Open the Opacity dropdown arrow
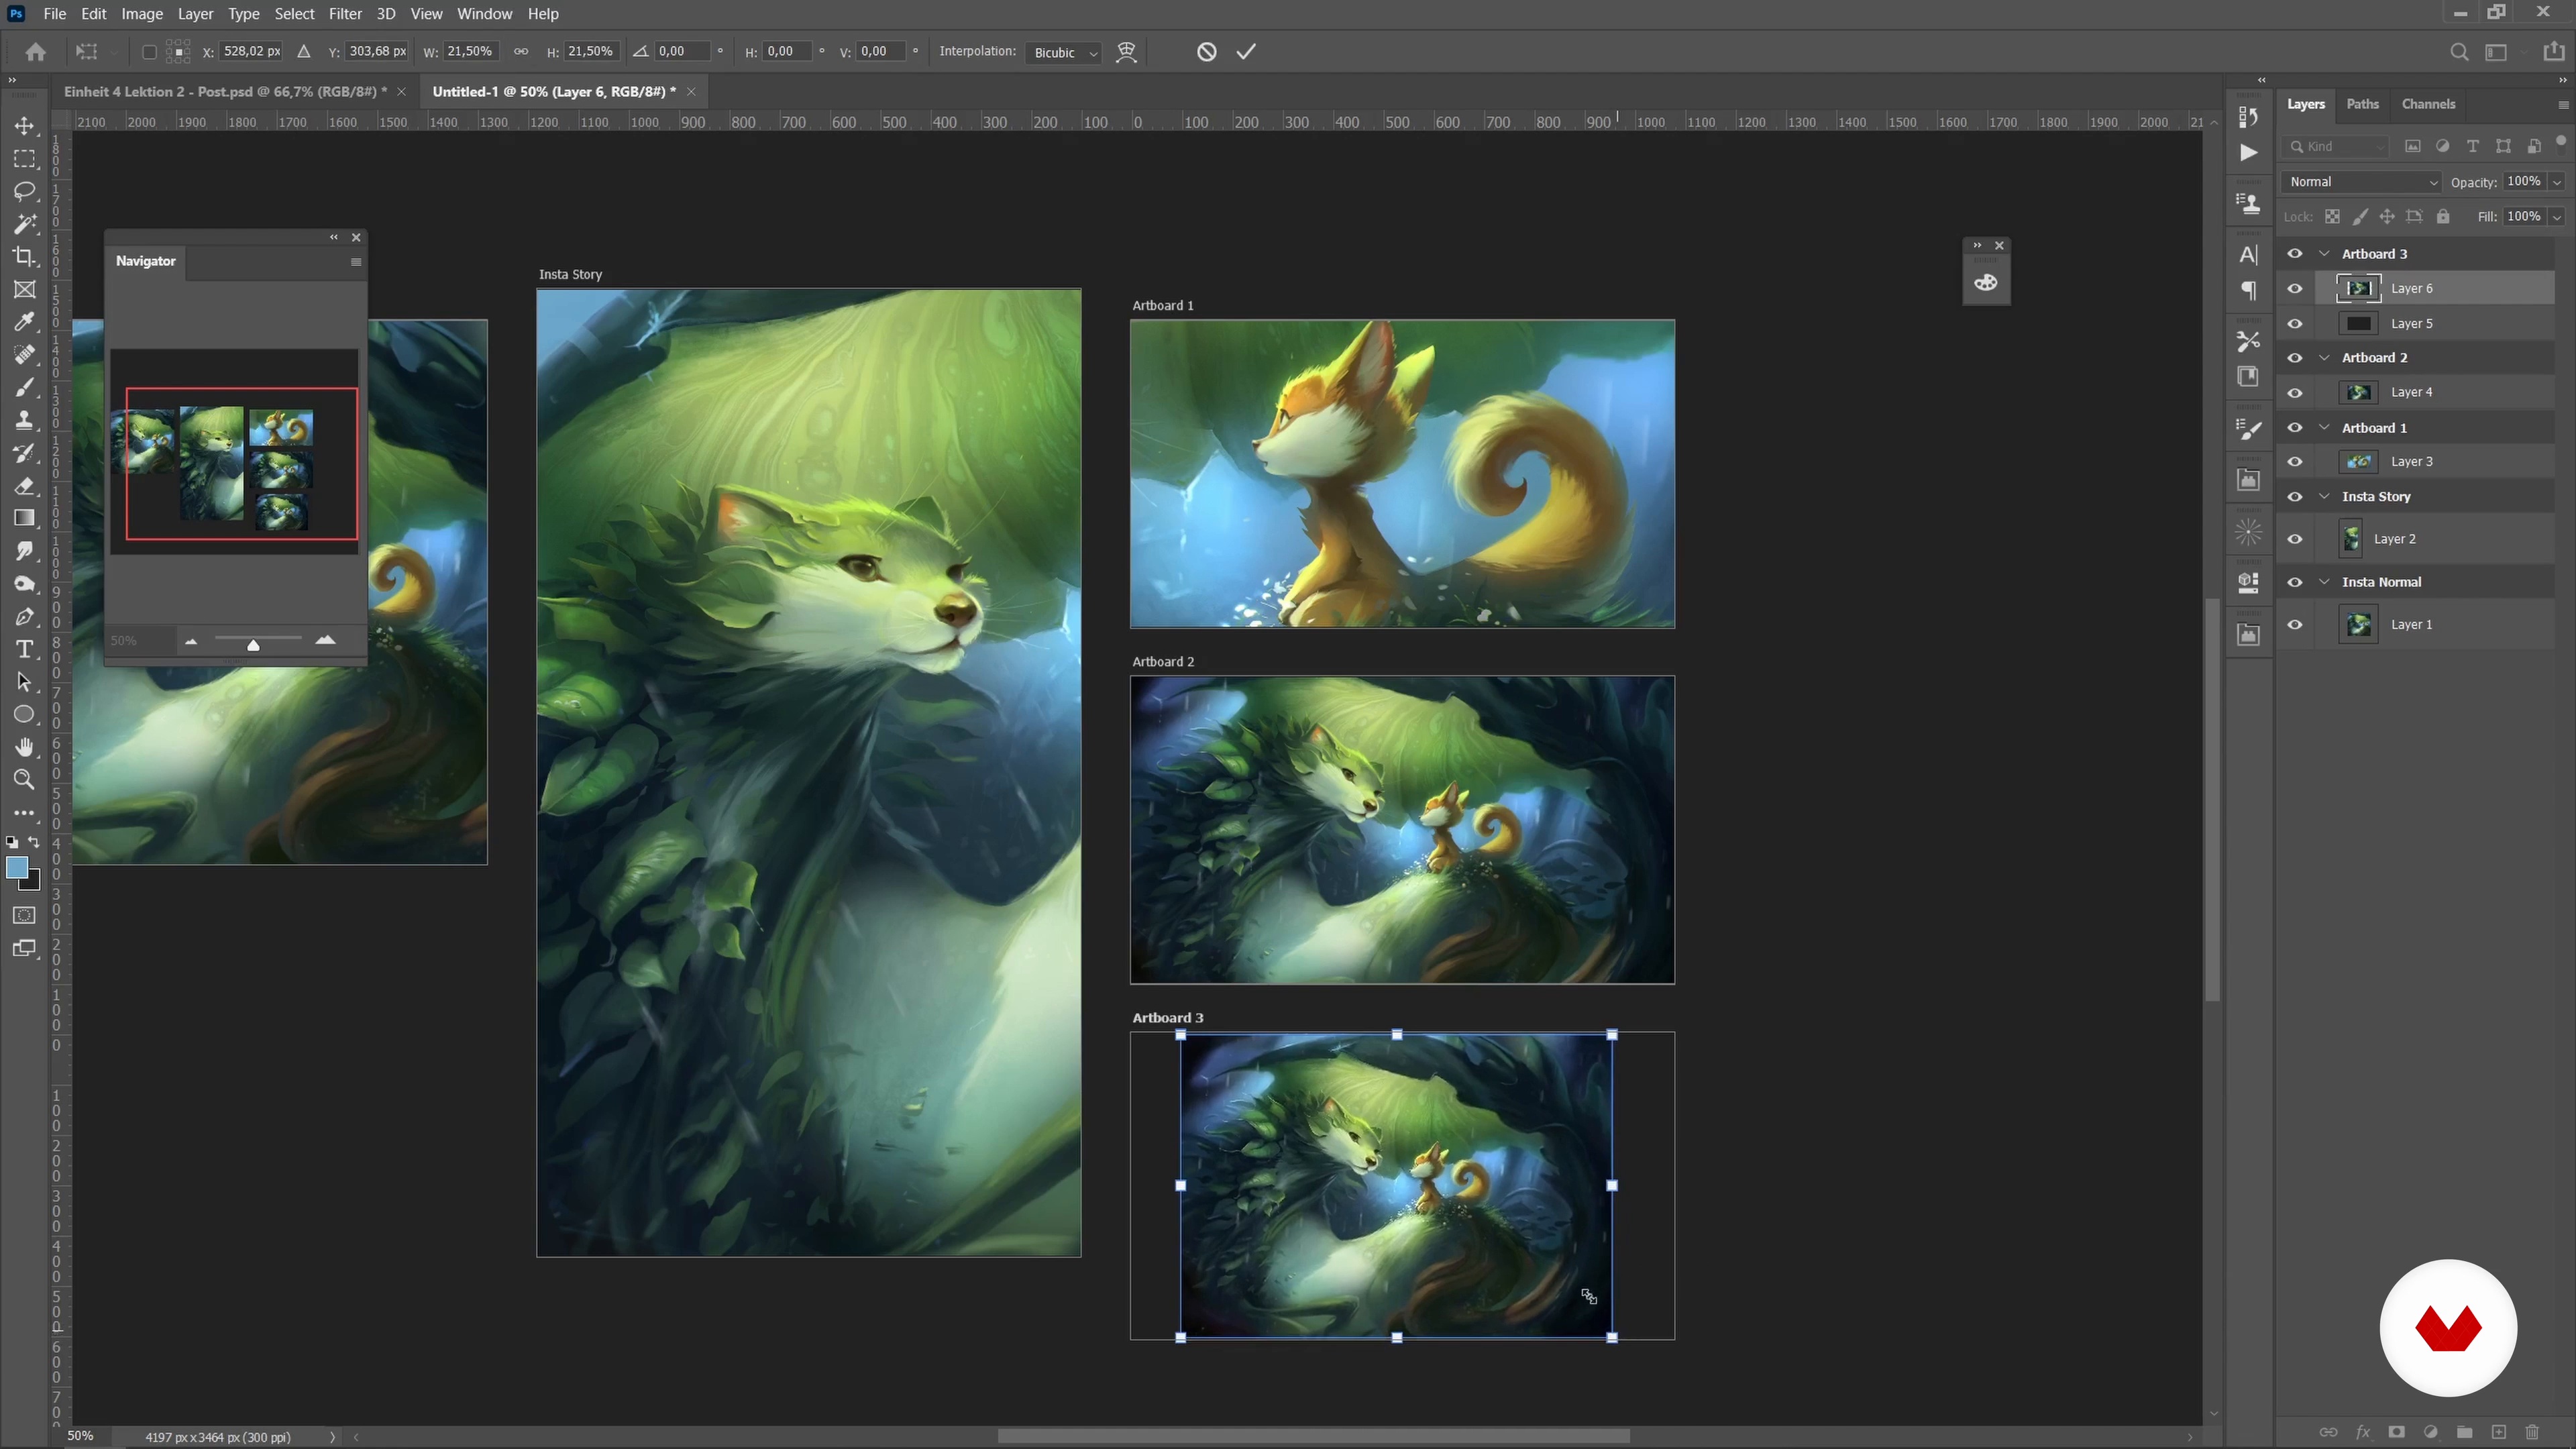Viewport: 2576px width, 1449px height. pyautogui.click(x=2557, y=182)
